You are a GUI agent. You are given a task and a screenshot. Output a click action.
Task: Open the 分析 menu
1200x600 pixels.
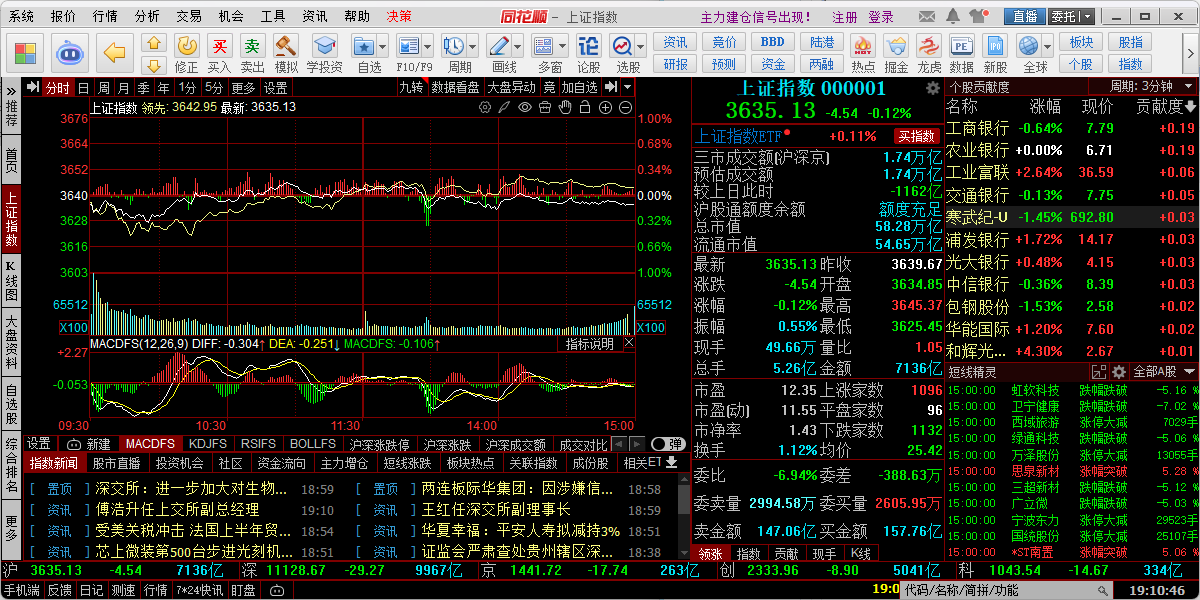coord(147,16)
